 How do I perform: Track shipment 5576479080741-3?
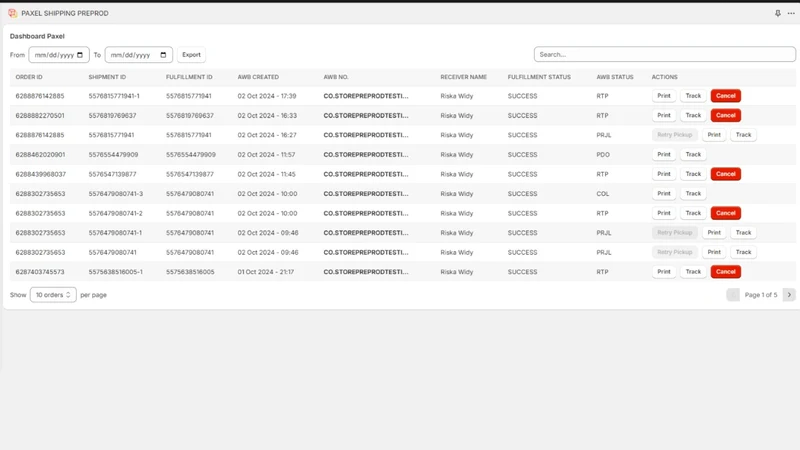693,193
